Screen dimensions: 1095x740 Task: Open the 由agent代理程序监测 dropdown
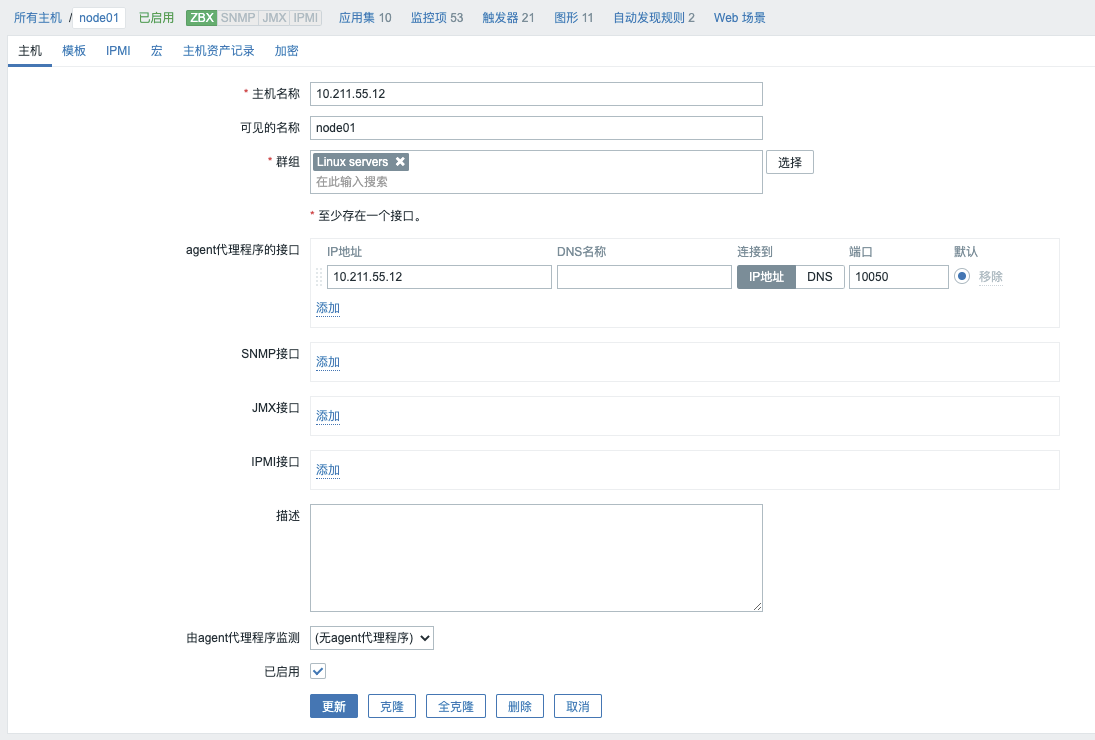point(372,637)
